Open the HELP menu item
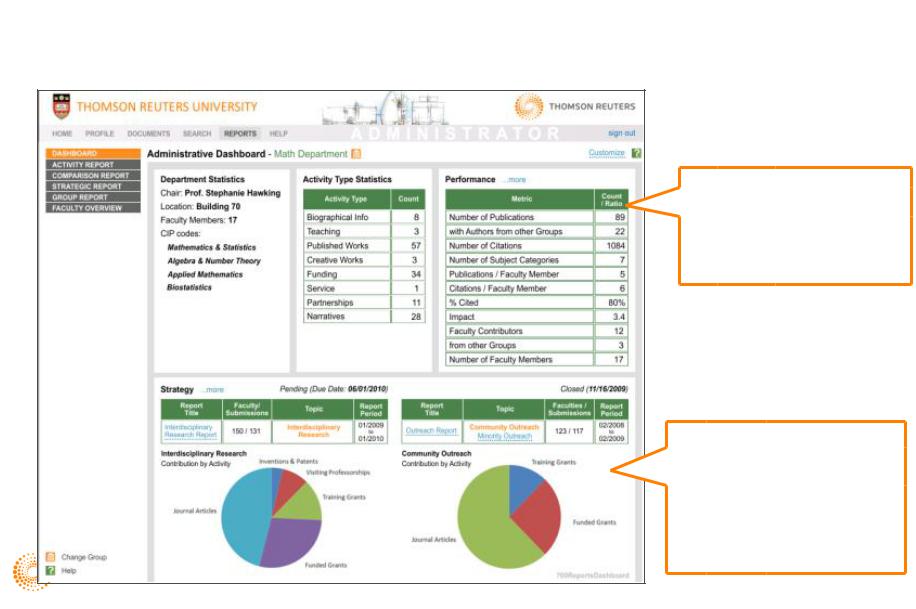This screenshot has height=609, width=916. (279, 134)
